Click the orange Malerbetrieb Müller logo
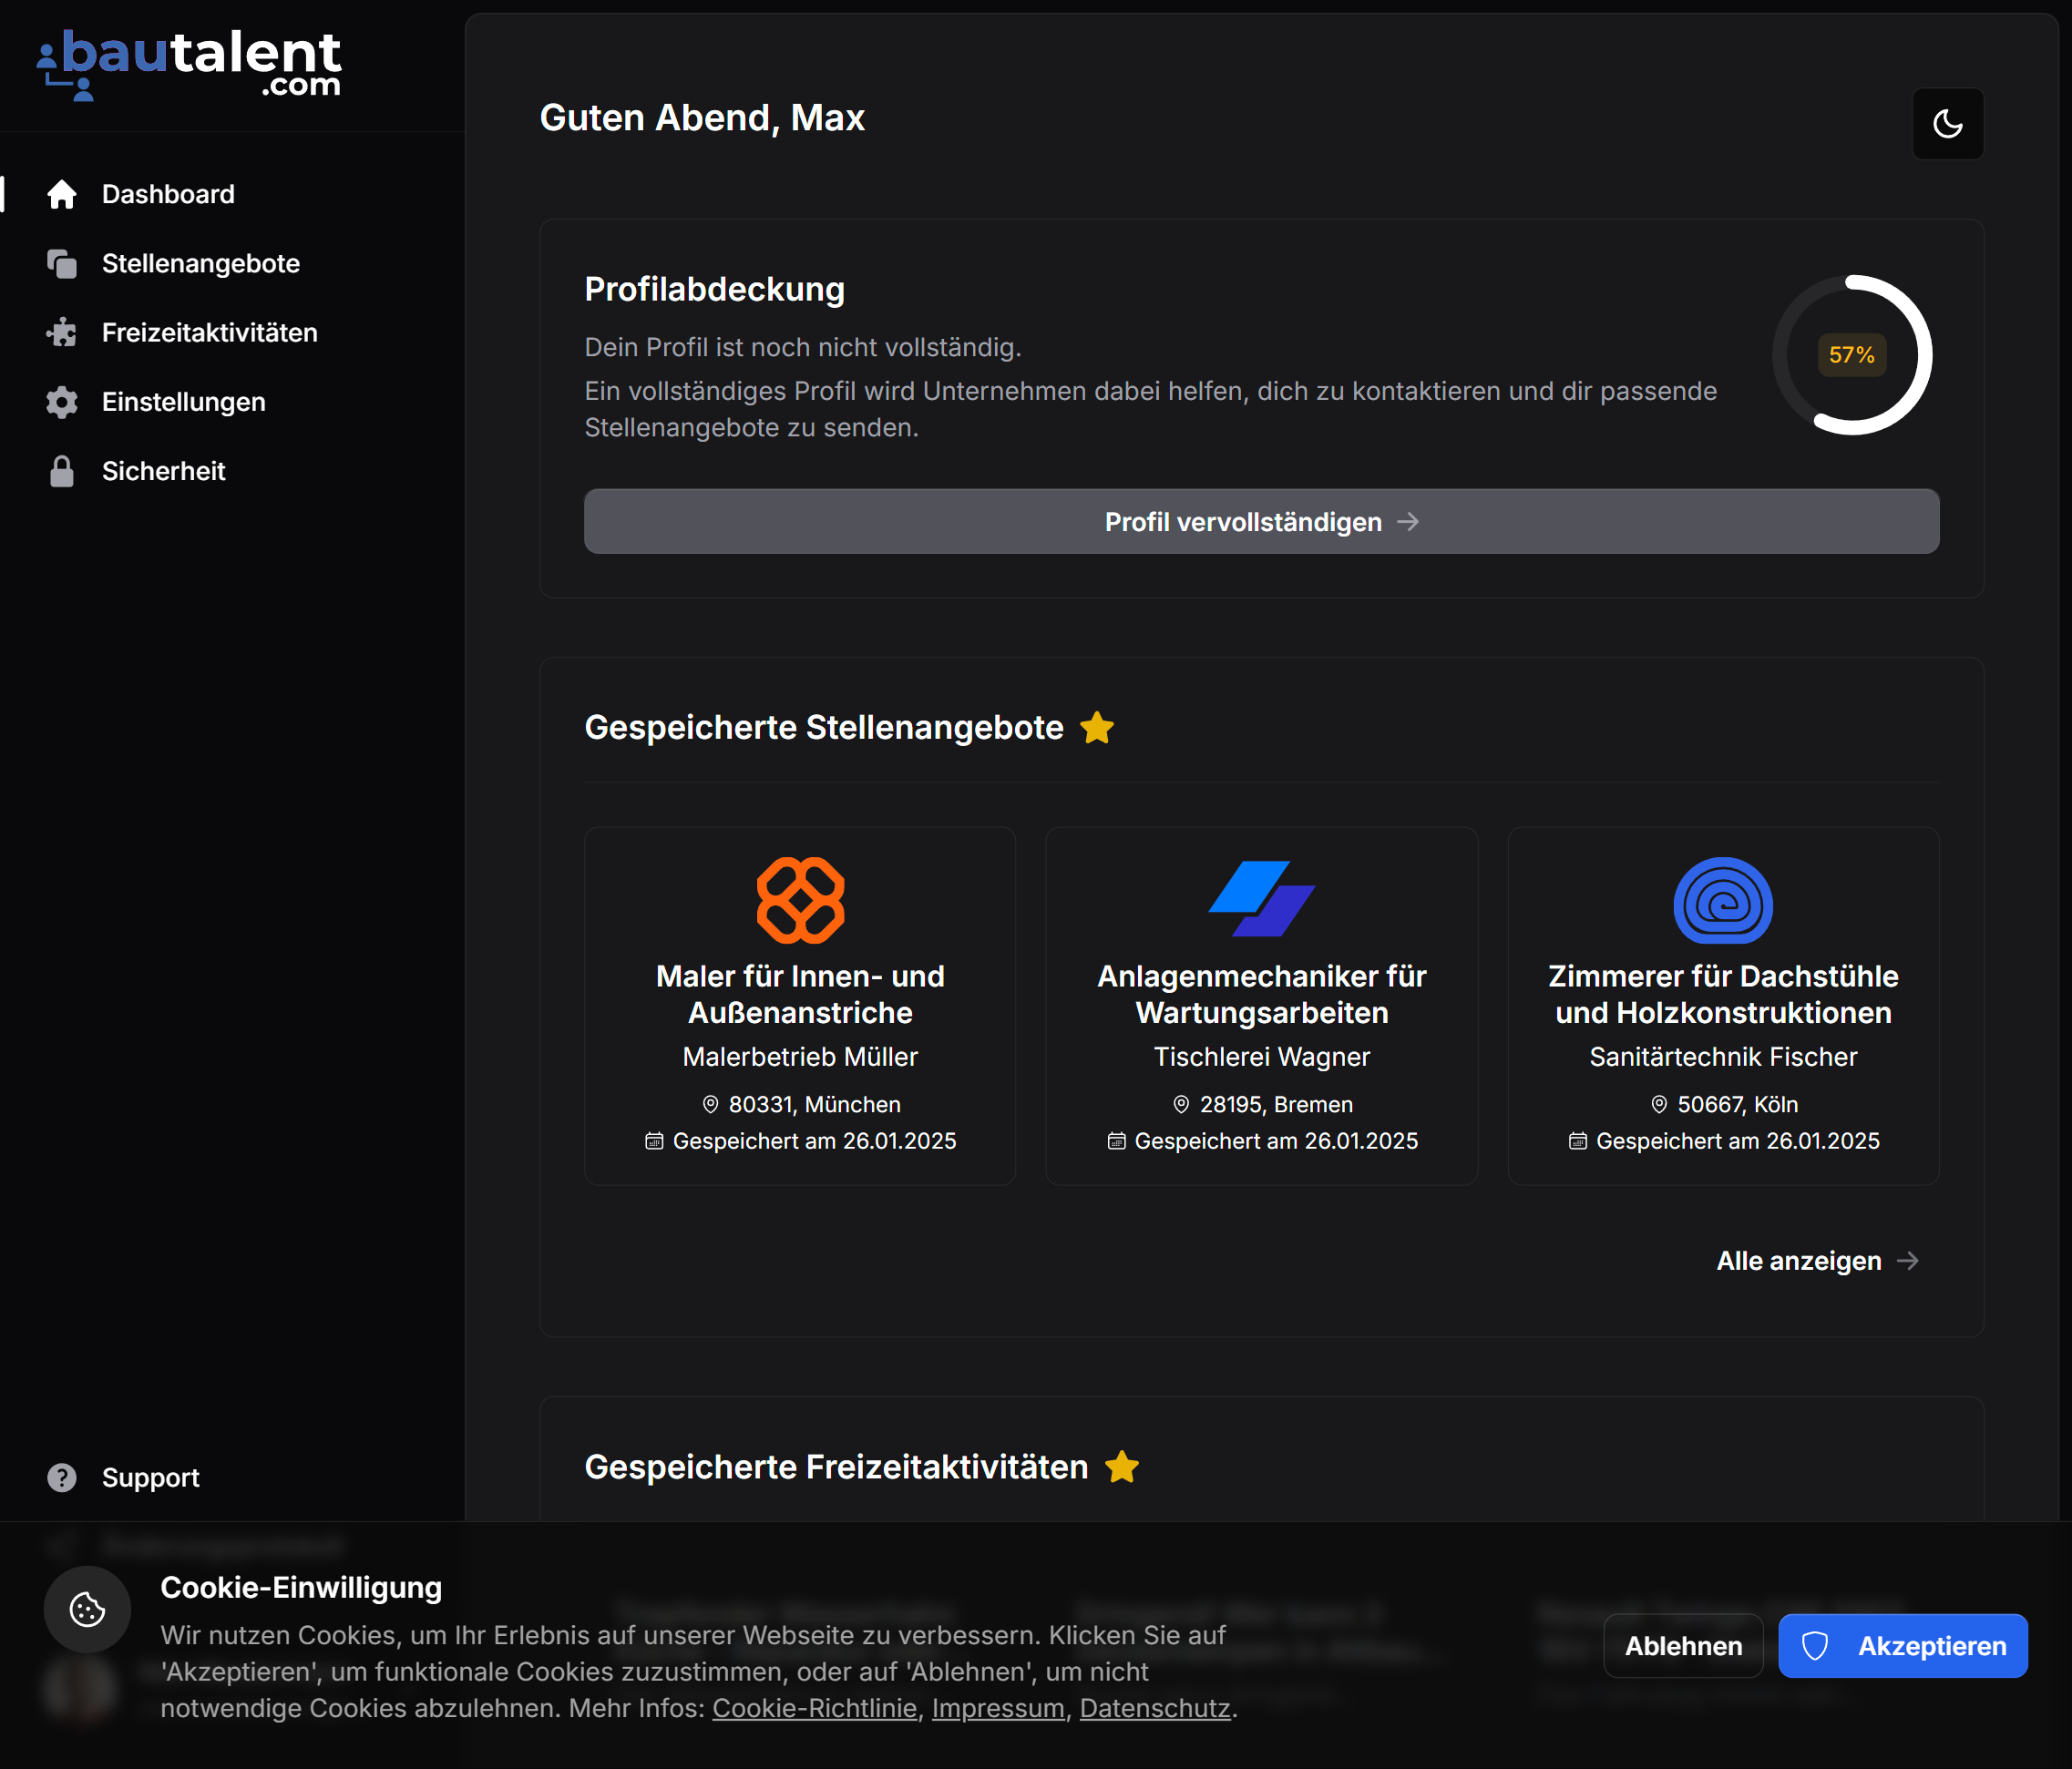 (x=799, y=900)
